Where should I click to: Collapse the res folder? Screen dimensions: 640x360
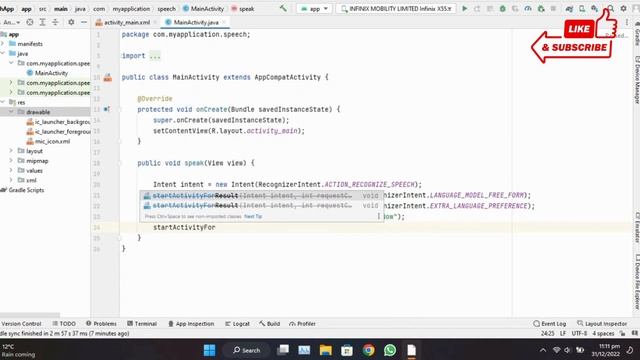click(x=3, y=102)
